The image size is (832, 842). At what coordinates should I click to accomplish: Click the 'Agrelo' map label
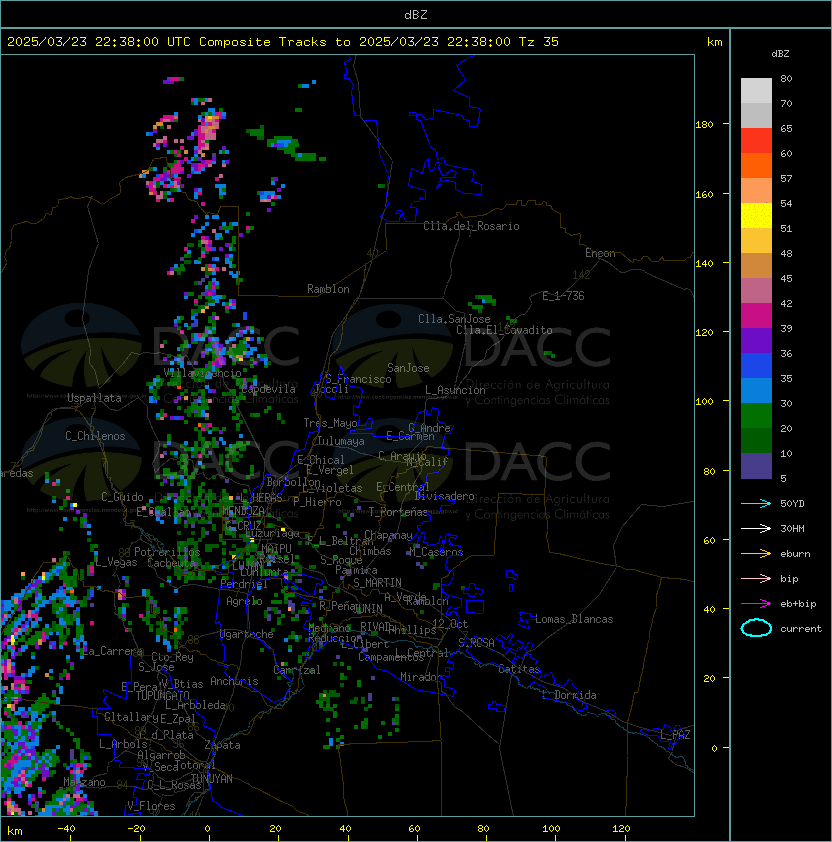[244, 601]
